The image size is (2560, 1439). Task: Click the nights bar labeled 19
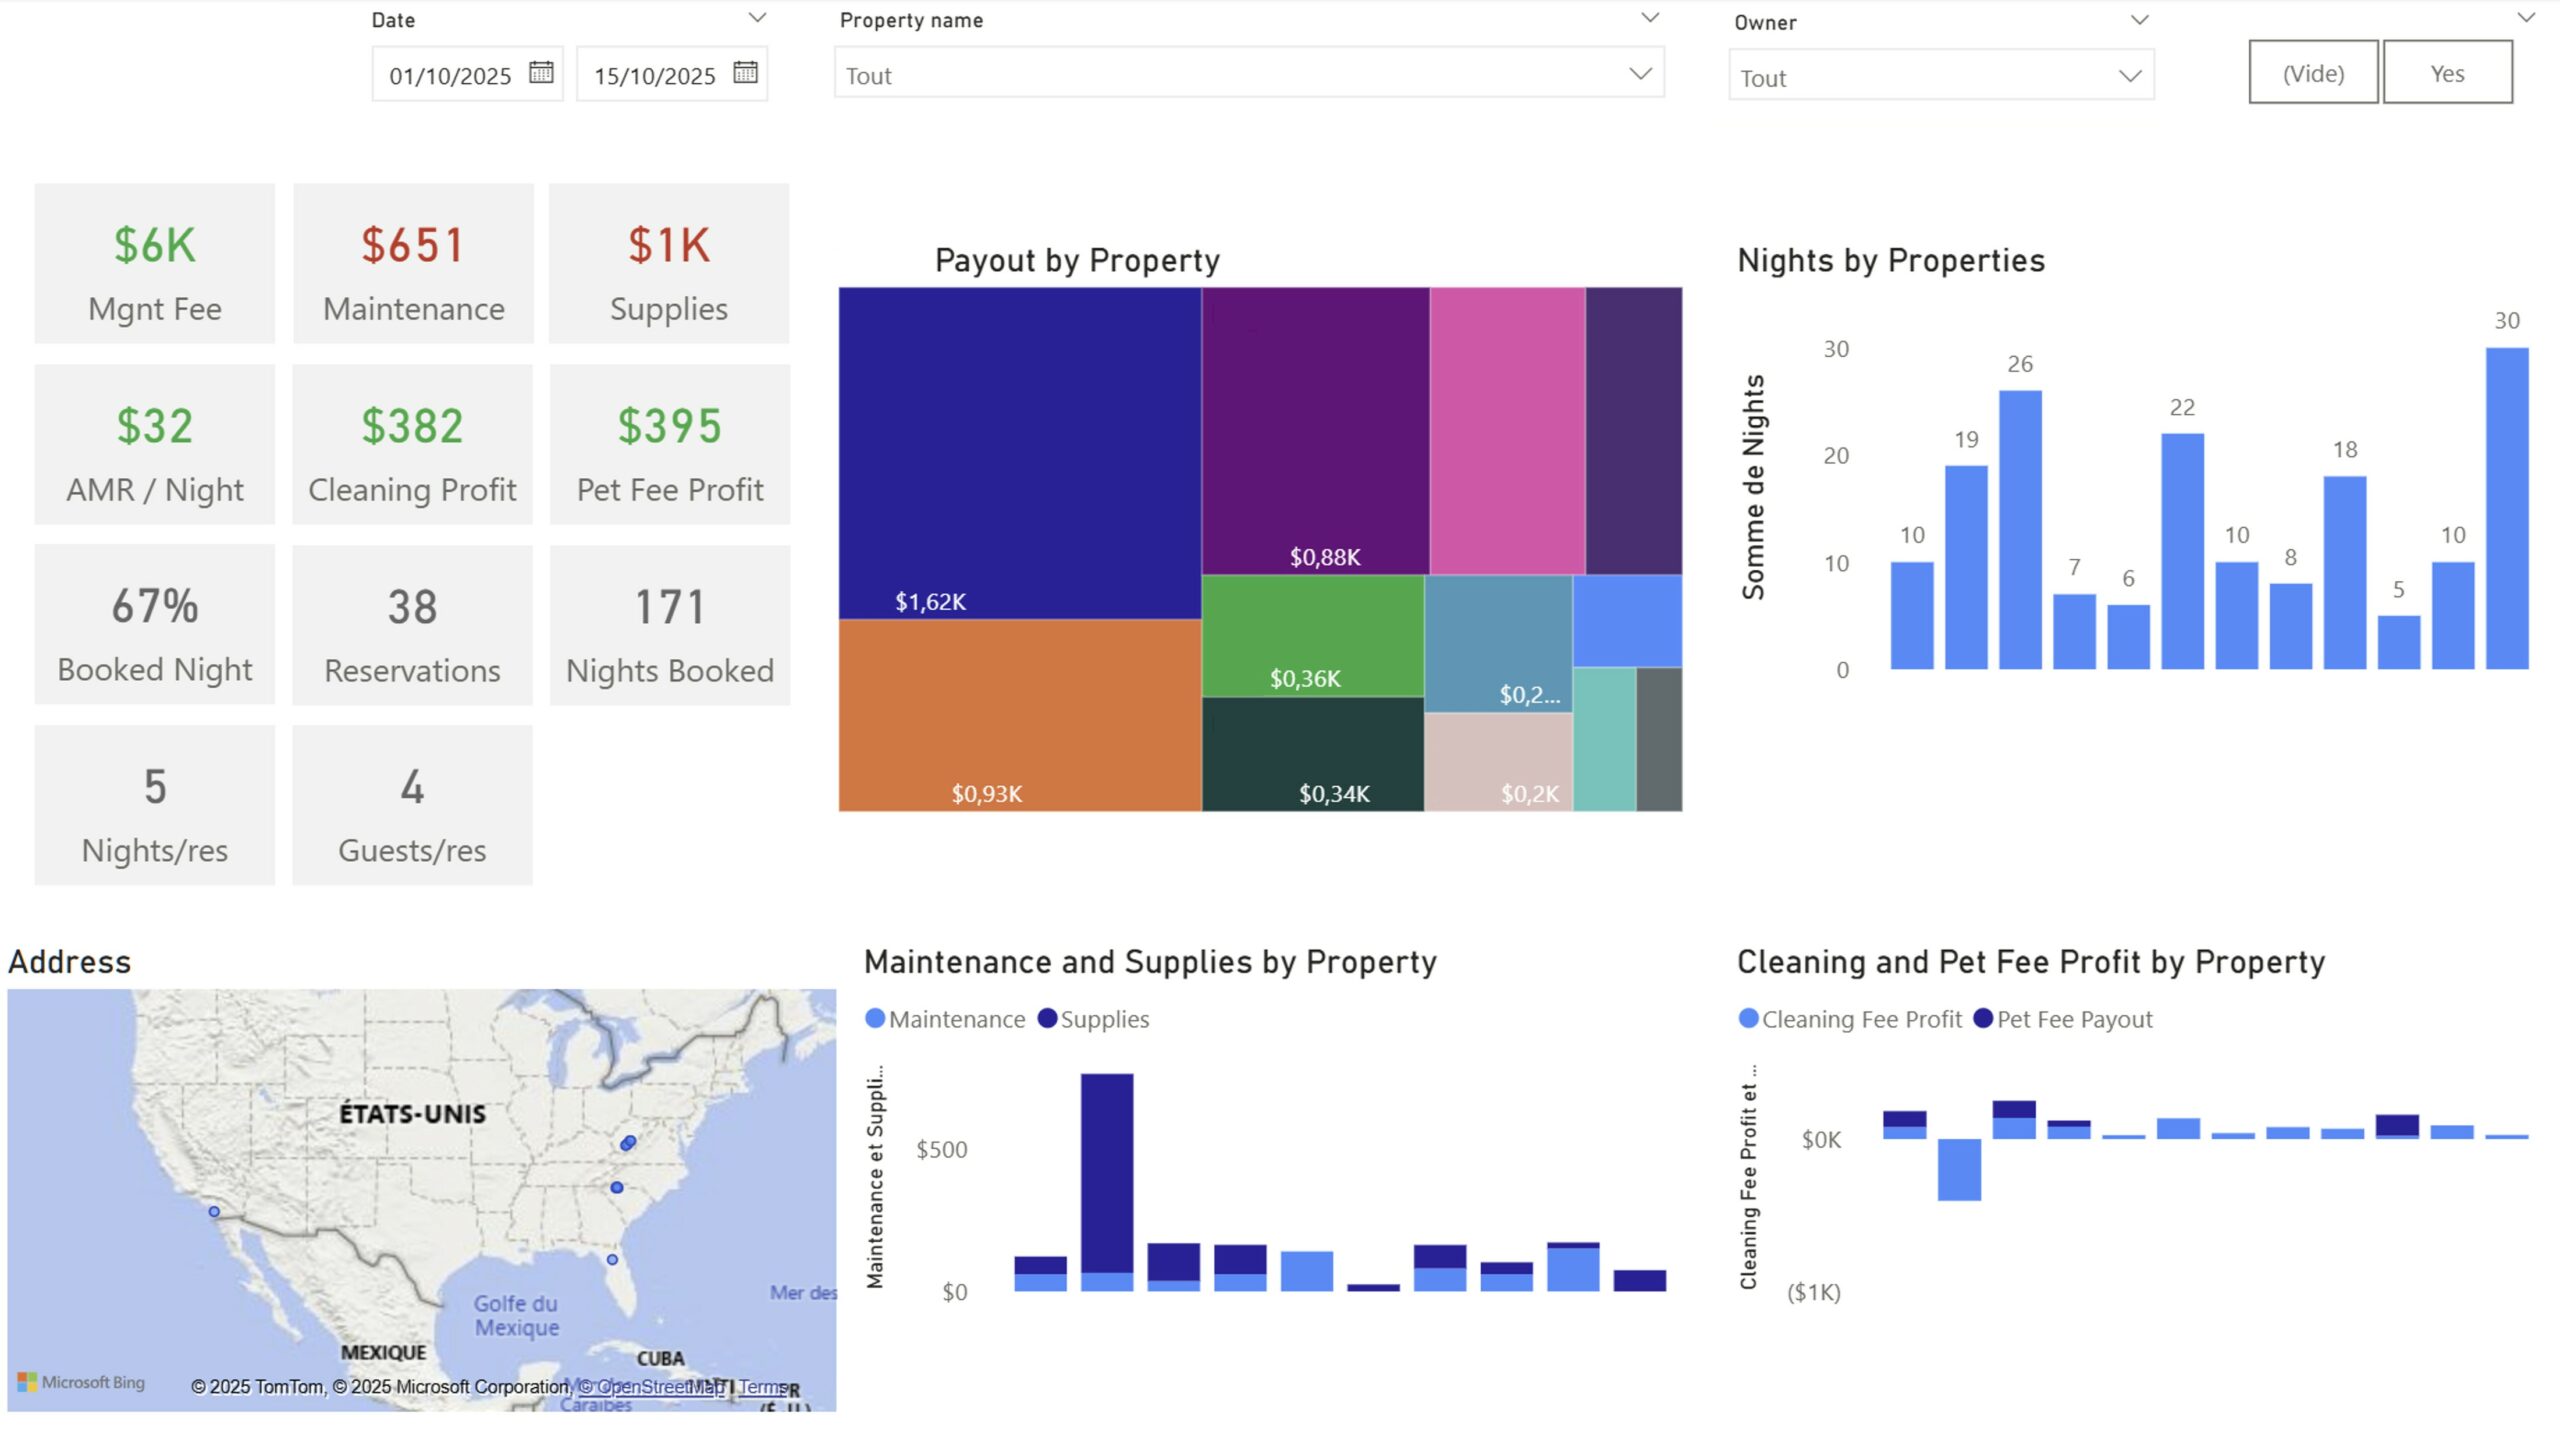point(1966,567)
